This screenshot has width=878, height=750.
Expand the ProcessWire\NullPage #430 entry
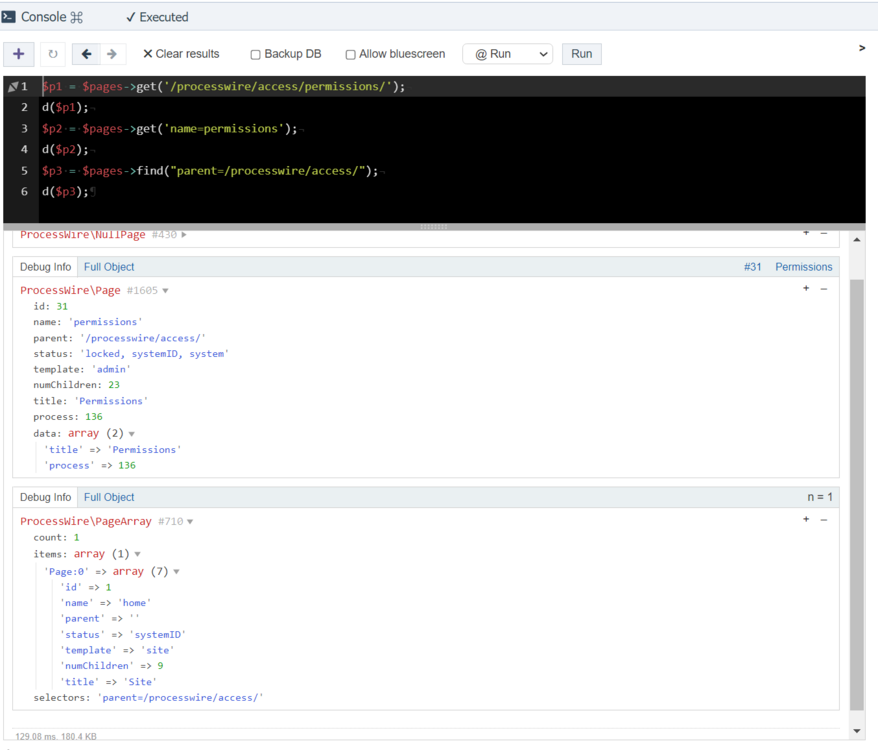click(184, 235)
